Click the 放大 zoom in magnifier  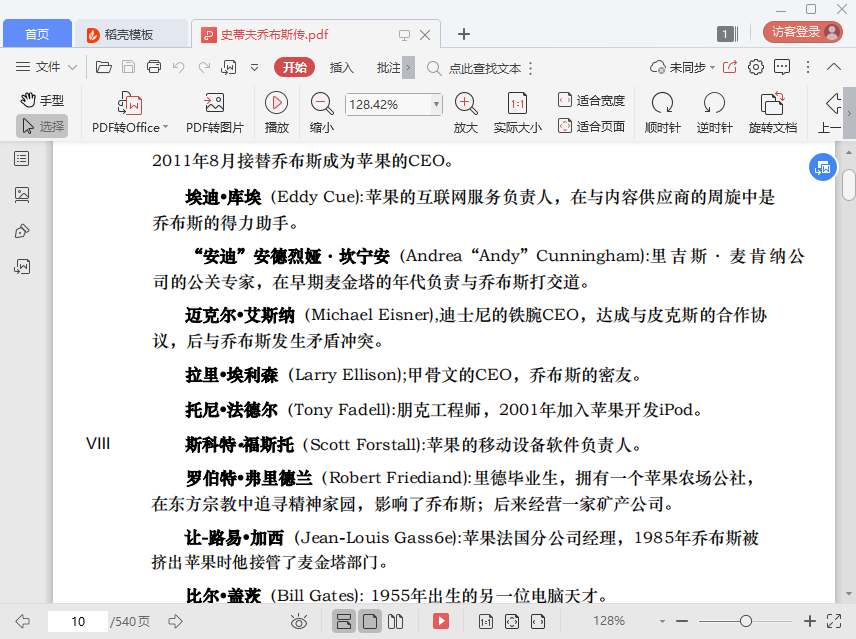tap(466, 112)
